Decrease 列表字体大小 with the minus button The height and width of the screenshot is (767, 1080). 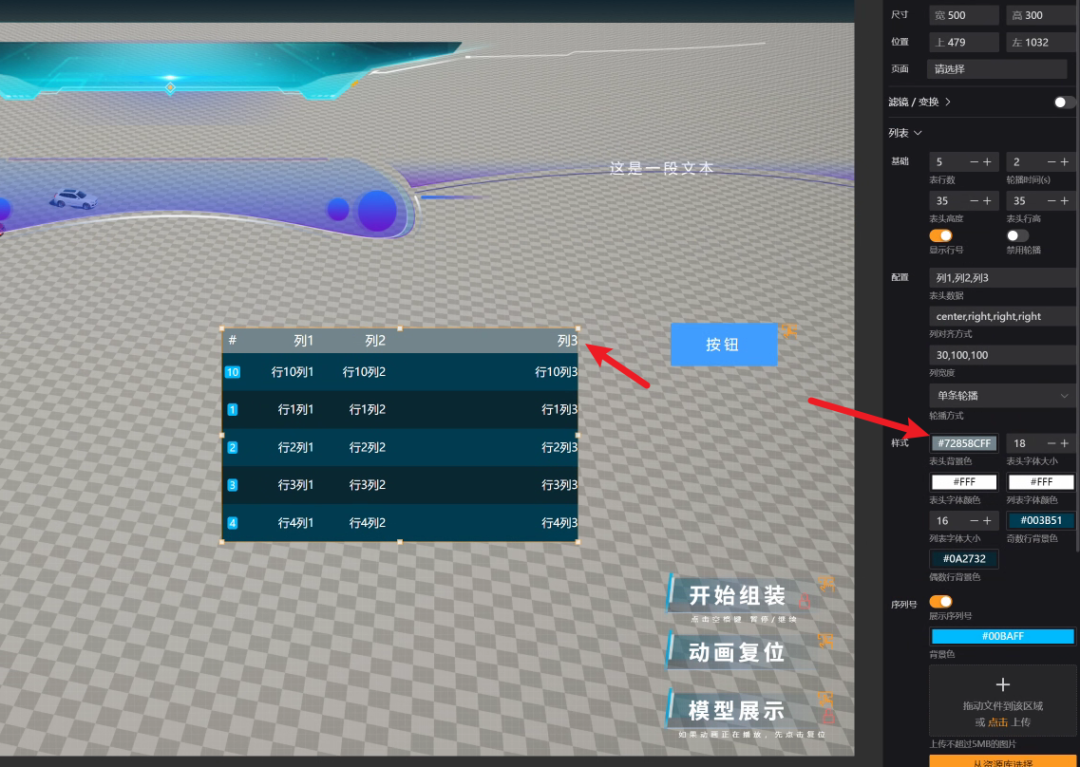pyautogui.click(x=974, y=521)
